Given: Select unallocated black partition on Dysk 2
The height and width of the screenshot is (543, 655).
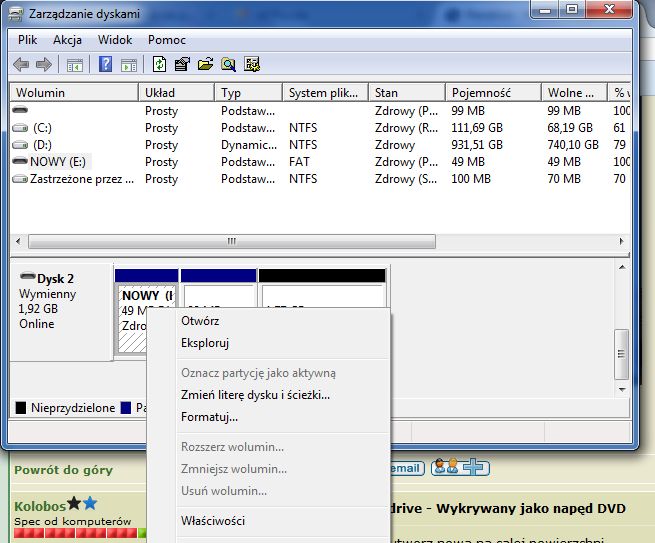Looking at the screenshot, I should [322, 288].
